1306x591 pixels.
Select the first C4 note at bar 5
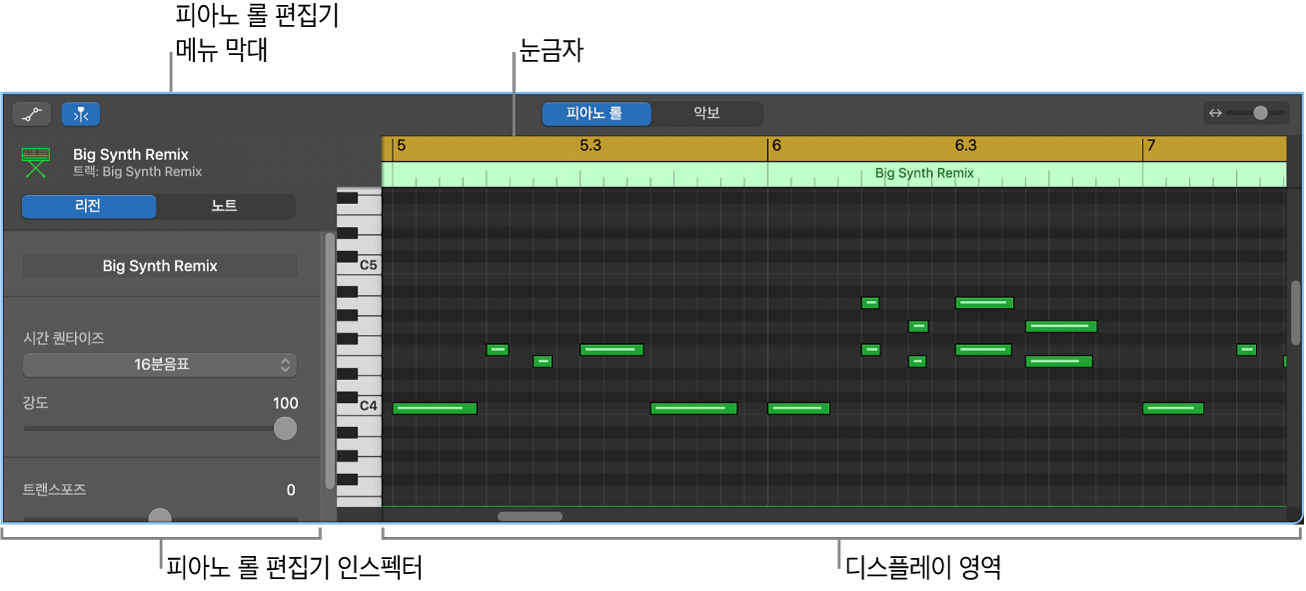[434, 408]
